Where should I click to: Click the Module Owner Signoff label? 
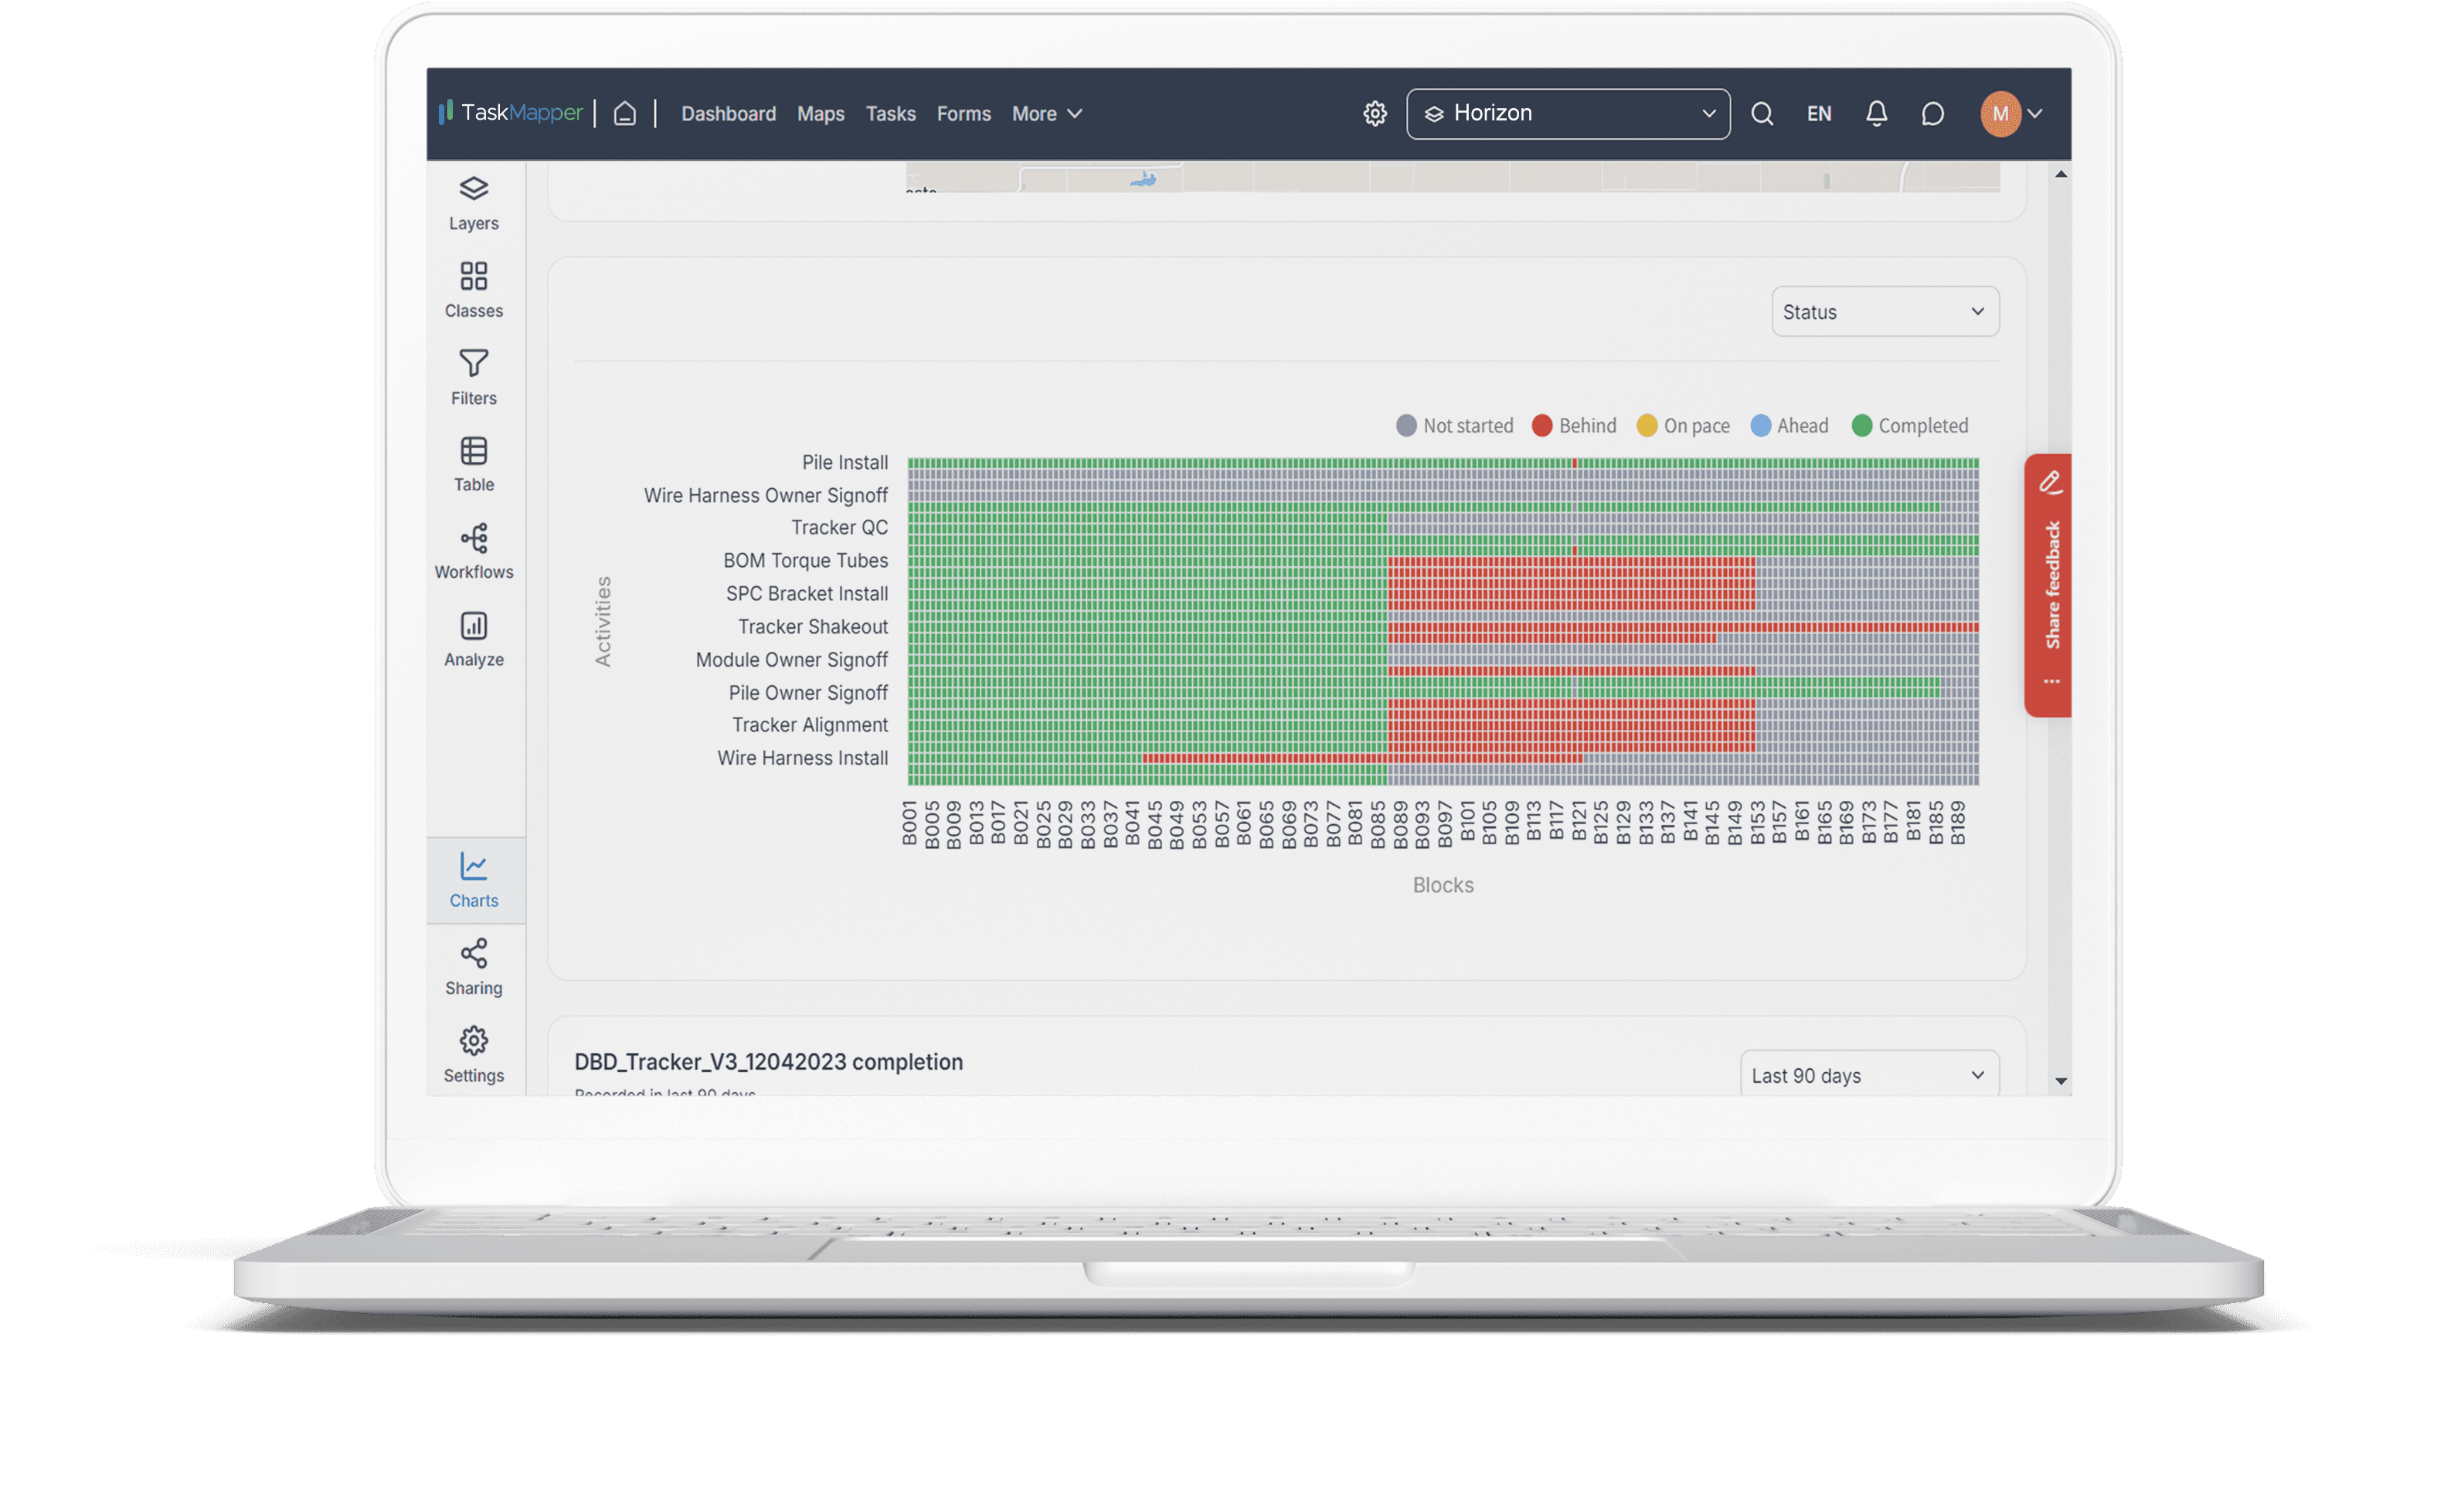791,659
